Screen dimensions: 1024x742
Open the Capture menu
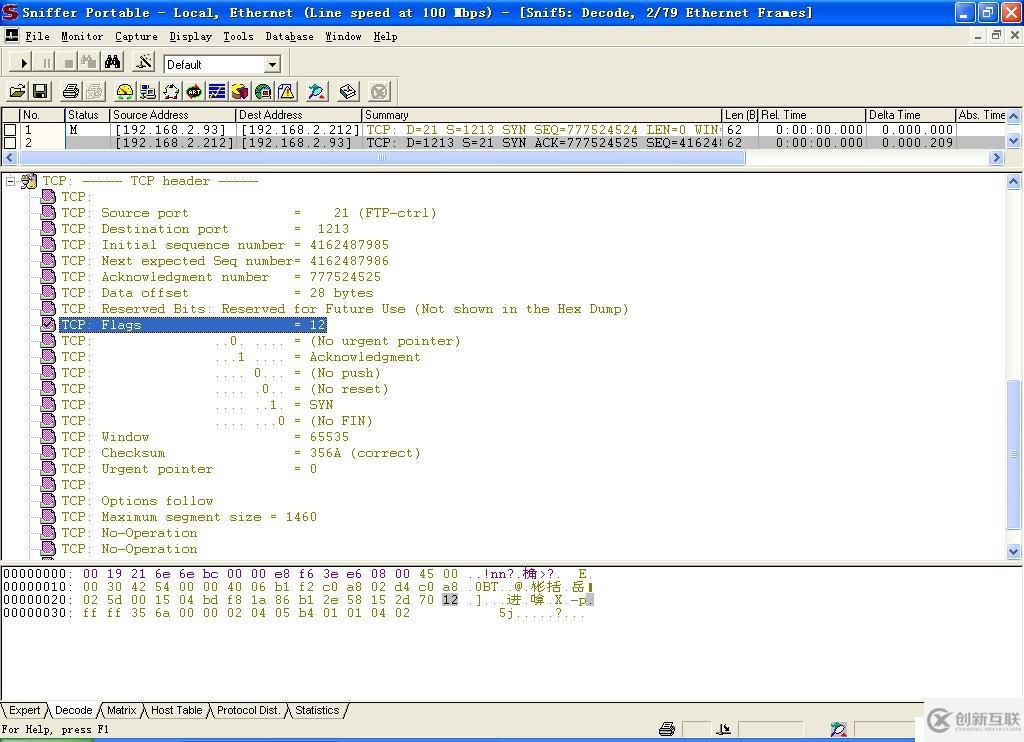click(x=136, y=37)
